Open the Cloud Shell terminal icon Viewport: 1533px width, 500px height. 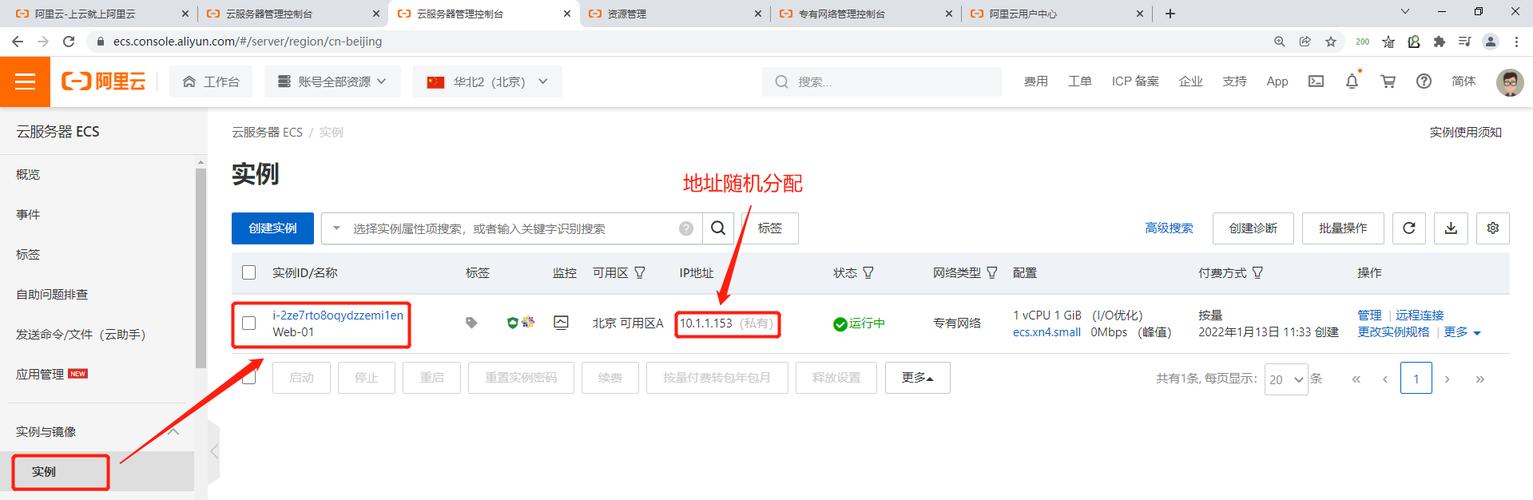pyautogui.click(x=1316, y=82)
